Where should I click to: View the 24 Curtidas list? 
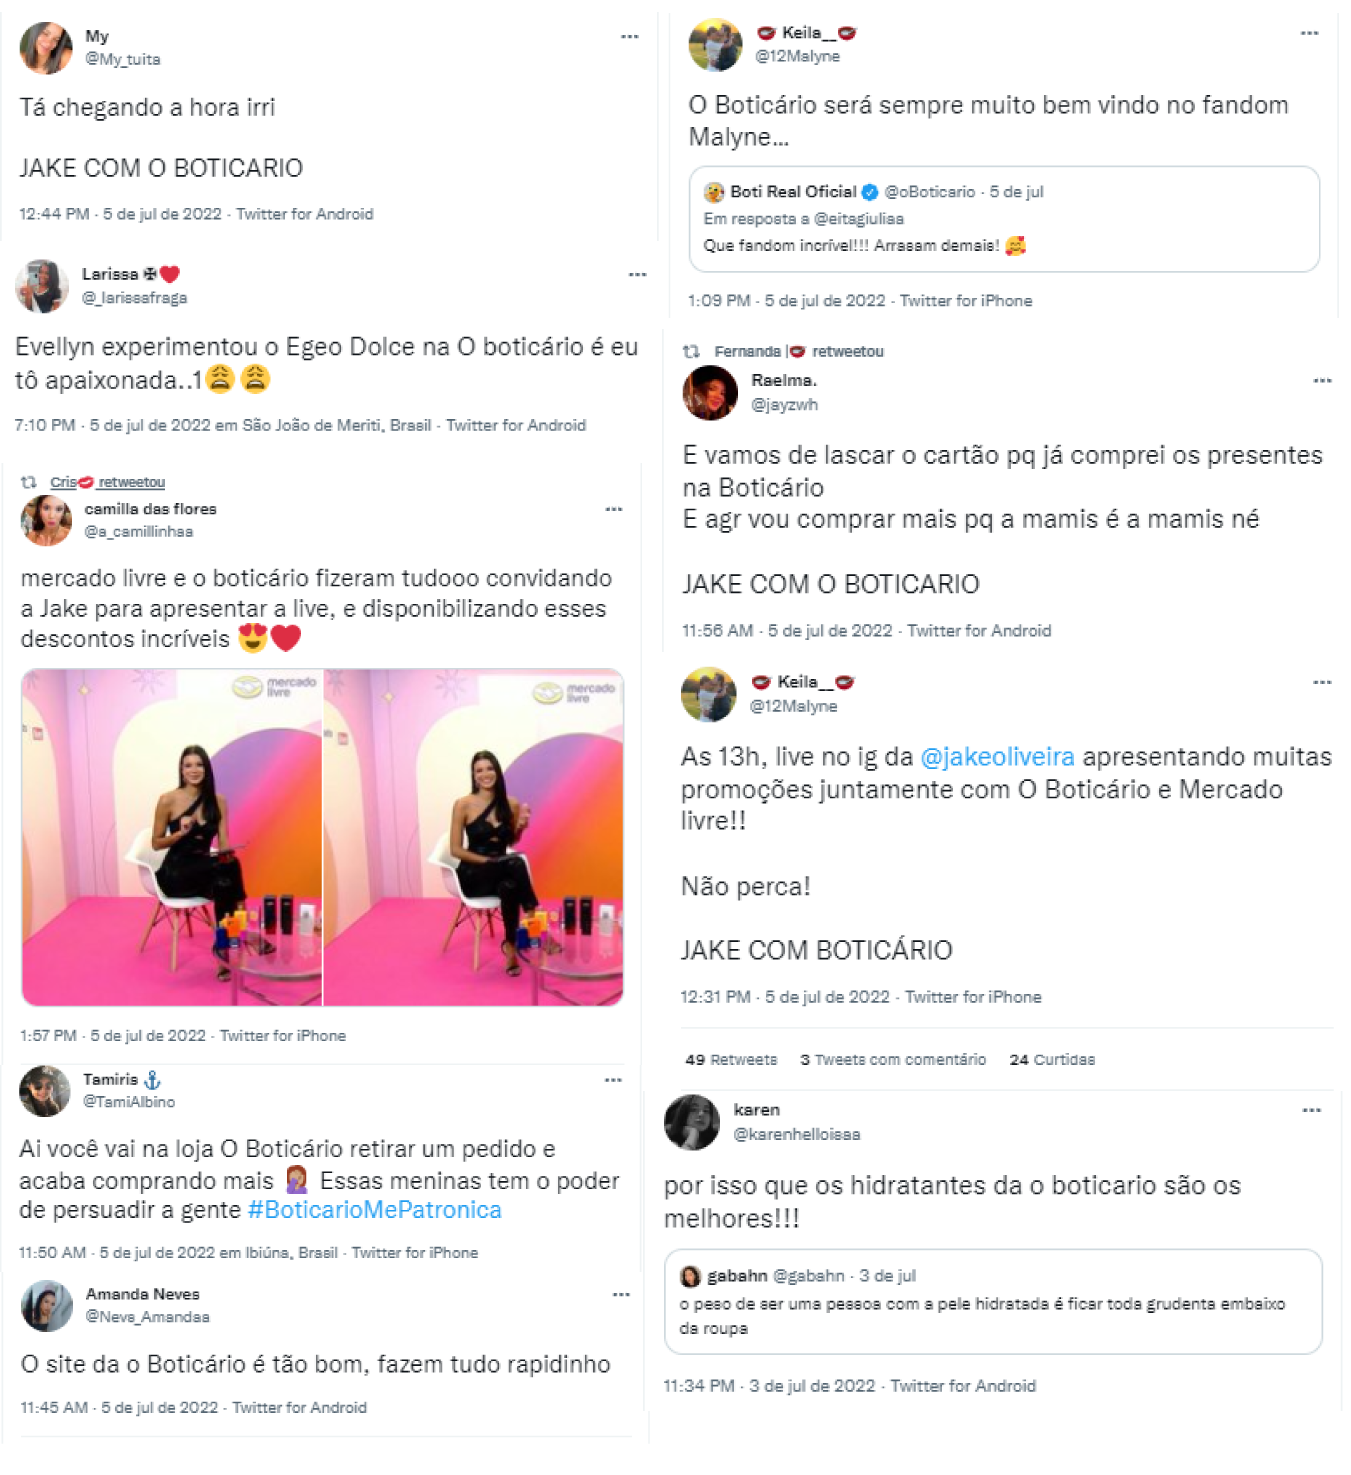[1052, 1059]
